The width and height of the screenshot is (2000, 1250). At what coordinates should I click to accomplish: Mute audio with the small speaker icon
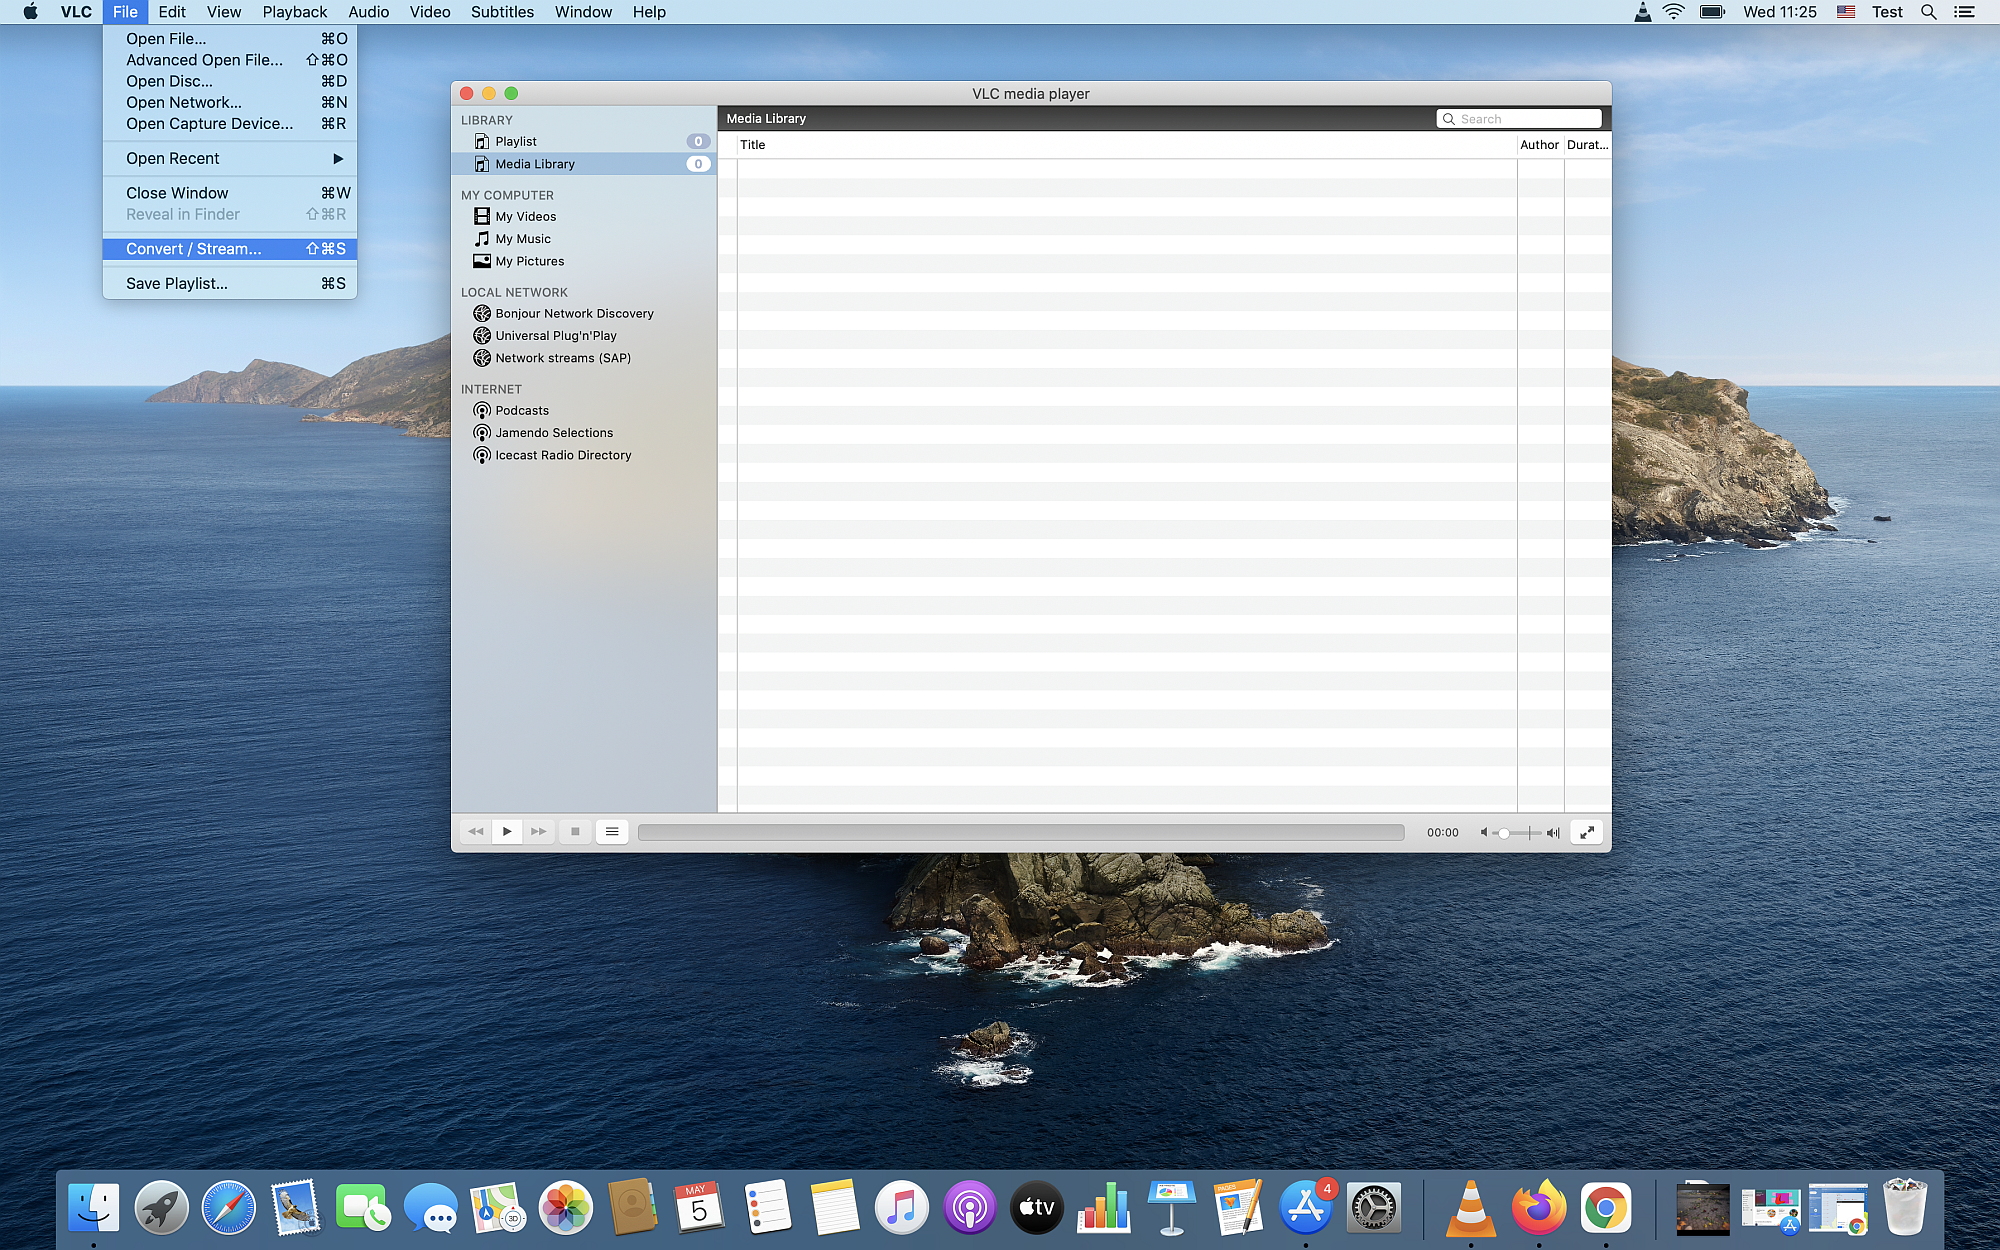[1484, 832]
